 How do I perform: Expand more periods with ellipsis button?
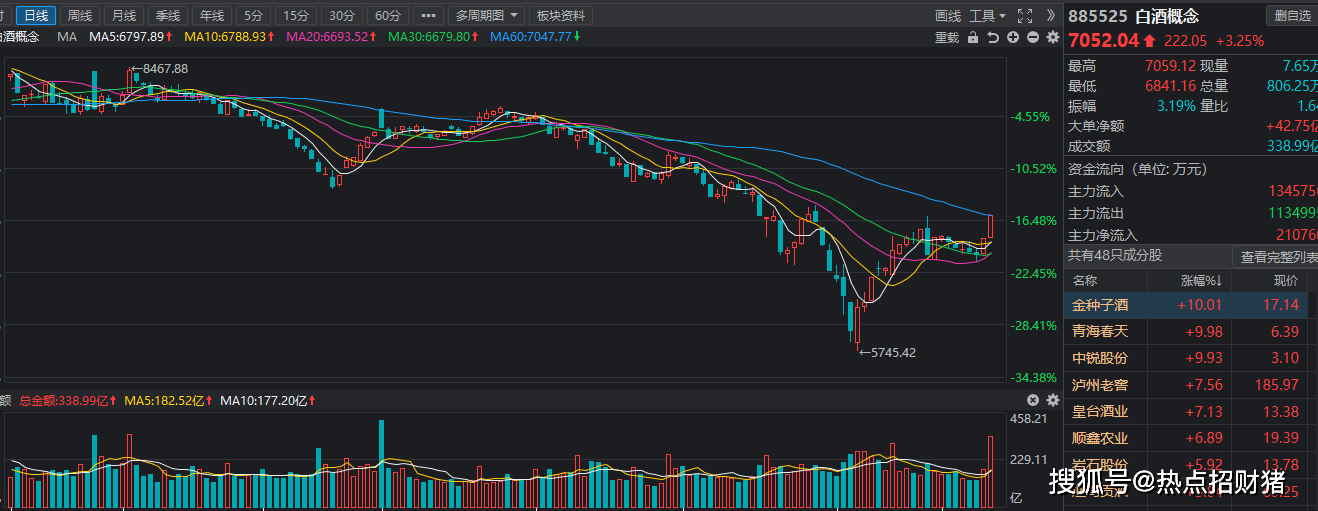click(x=428, y=16)
